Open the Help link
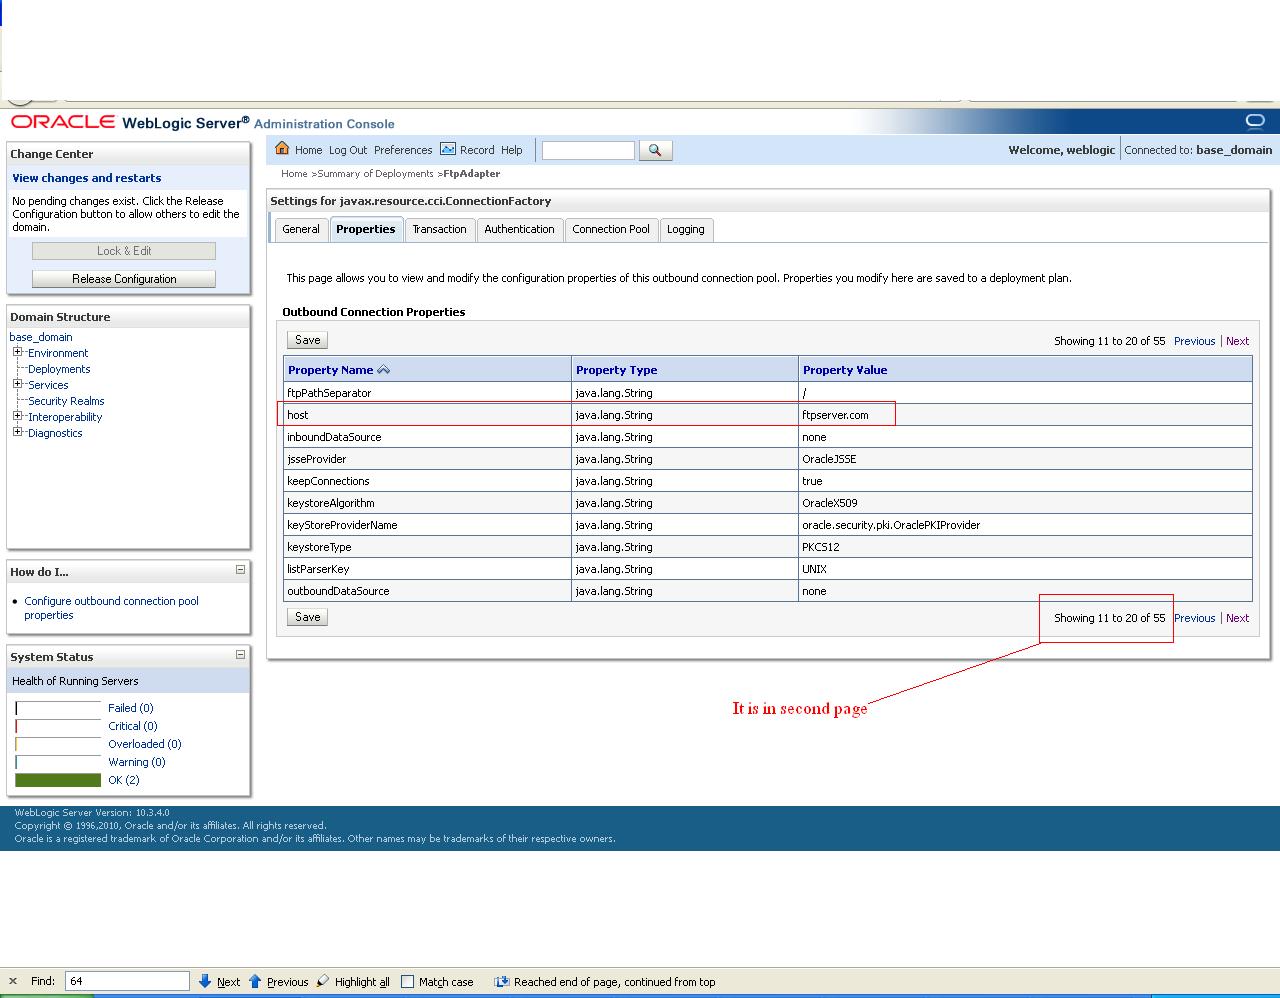 click(512, 150)
